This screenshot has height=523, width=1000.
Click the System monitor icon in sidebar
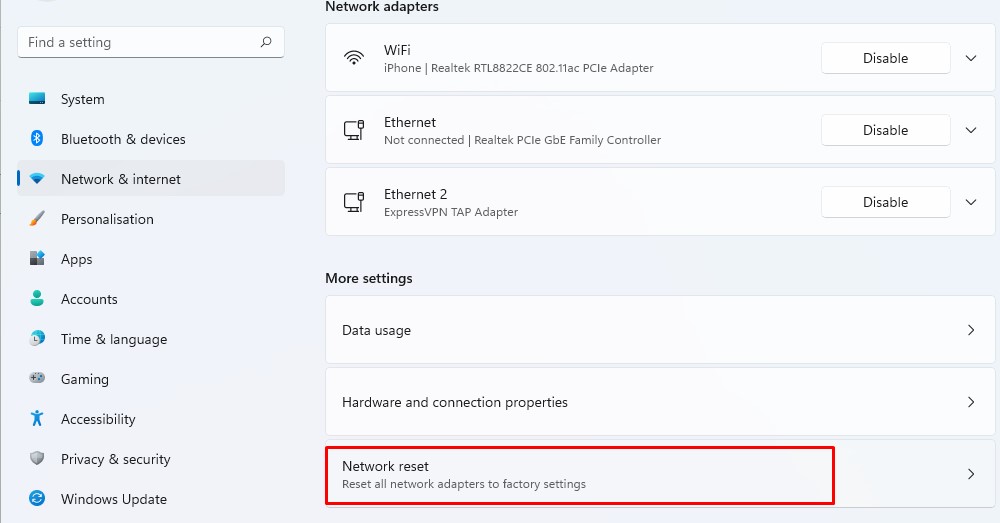37,99
